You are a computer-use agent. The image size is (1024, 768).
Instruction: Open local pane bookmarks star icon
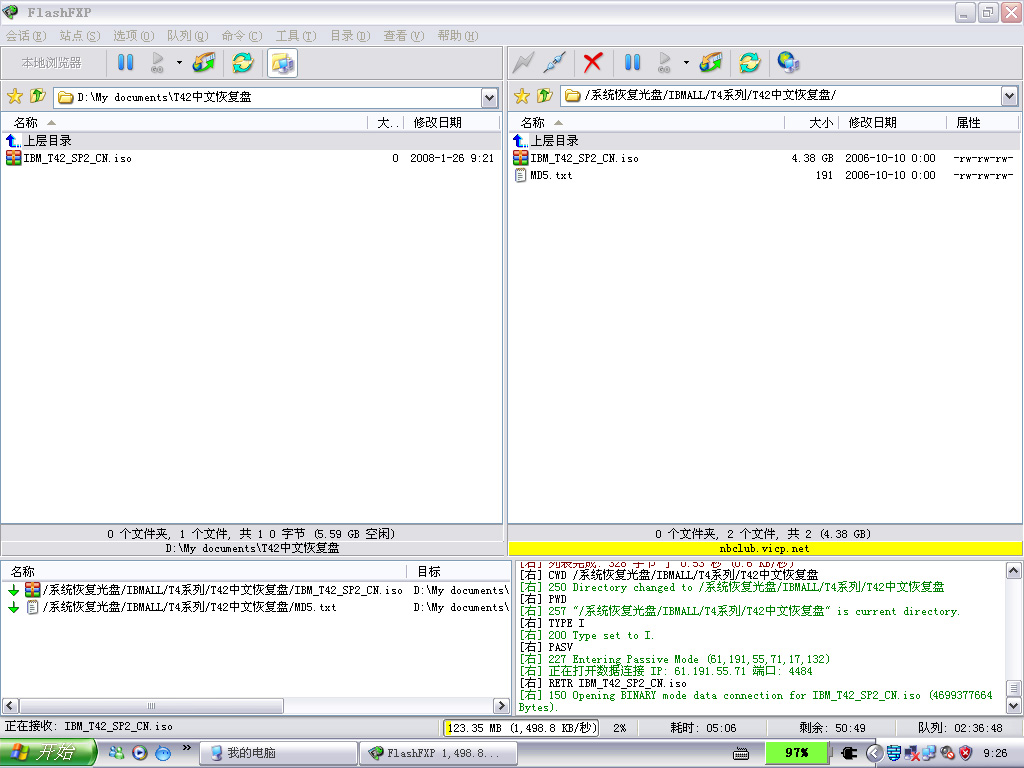(x=14, y=97)
